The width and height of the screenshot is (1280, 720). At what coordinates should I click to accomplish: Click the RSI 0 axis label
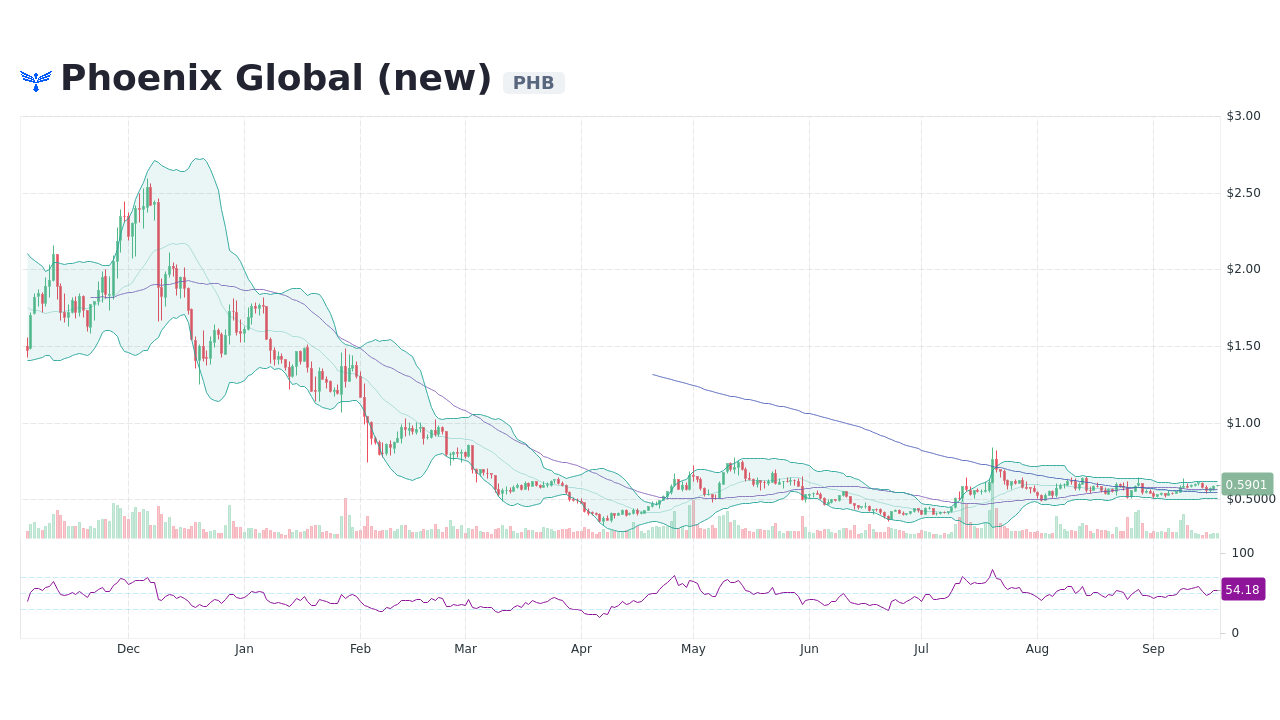coord(1235,633)
